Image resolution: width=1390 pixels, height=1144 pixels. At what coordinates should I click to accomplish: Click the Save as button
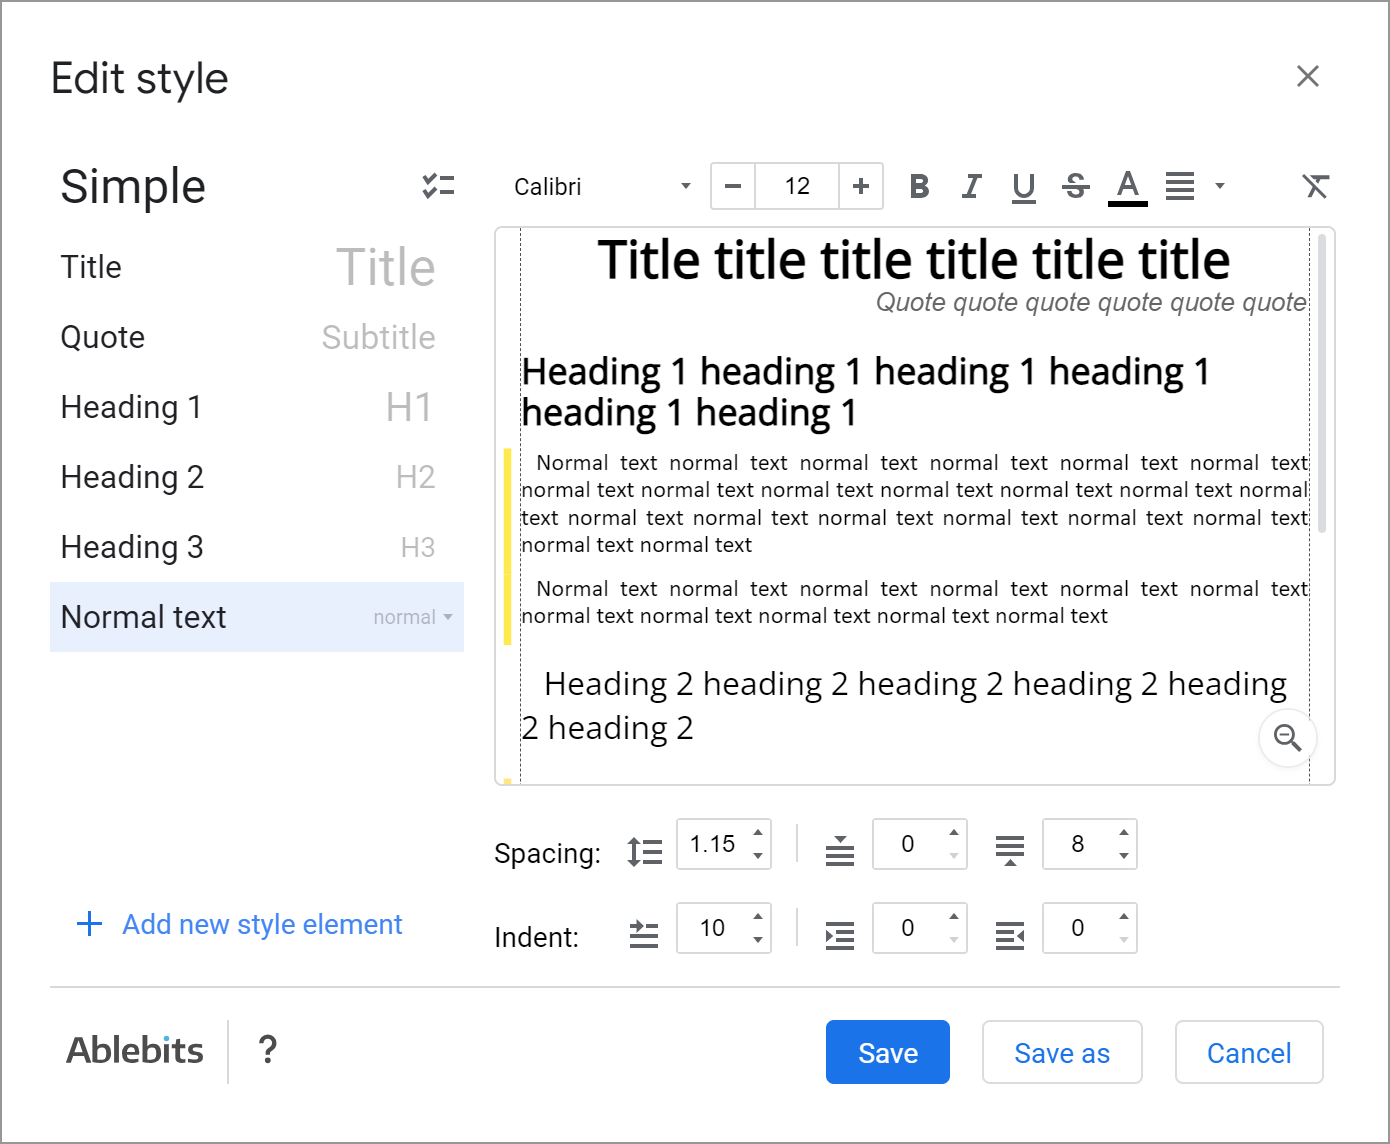[1062, 1052]
